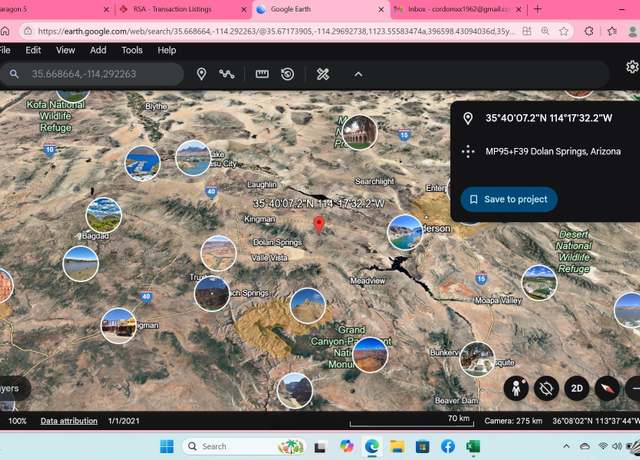The height and width of the screenshot is (460, 640).
Task: Open Facebook from the taskbar
Action: coord(448,446)
